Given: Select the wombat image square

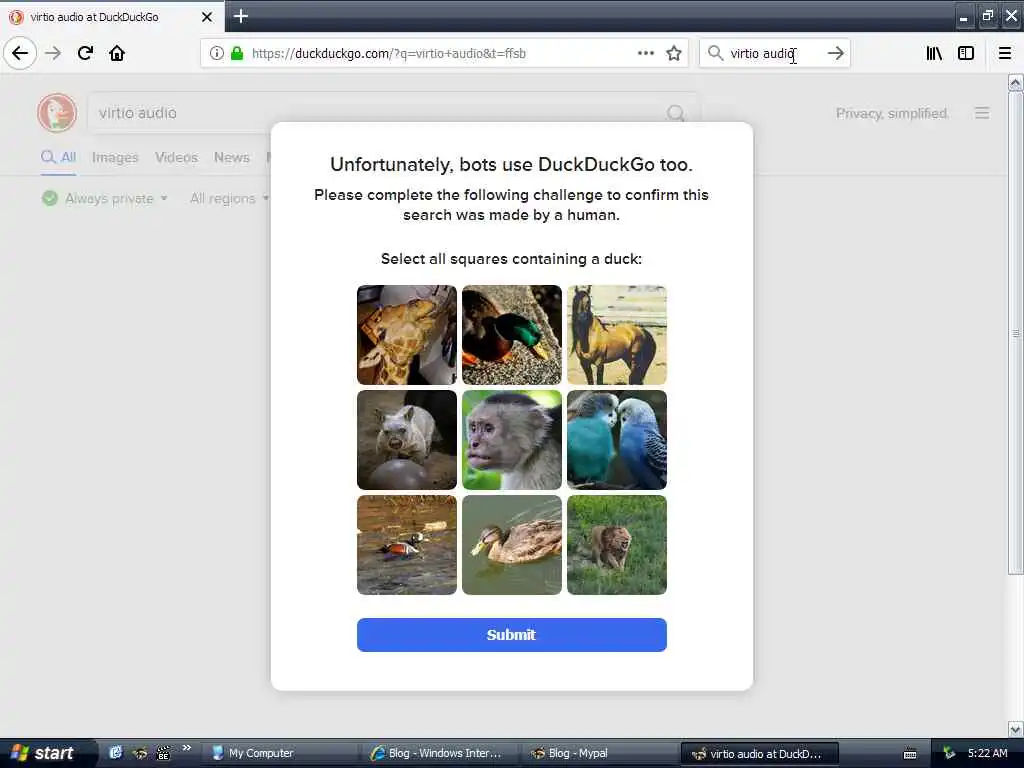Looking at the screenshot, I should tap(407, 440).
